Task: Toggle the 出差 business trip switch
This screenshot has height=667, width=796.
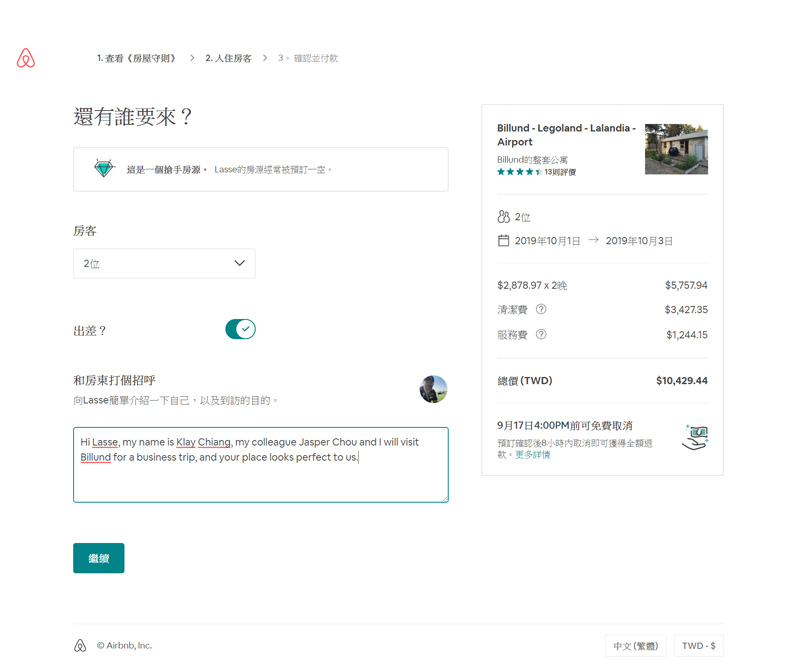Action: coord(241,329)
